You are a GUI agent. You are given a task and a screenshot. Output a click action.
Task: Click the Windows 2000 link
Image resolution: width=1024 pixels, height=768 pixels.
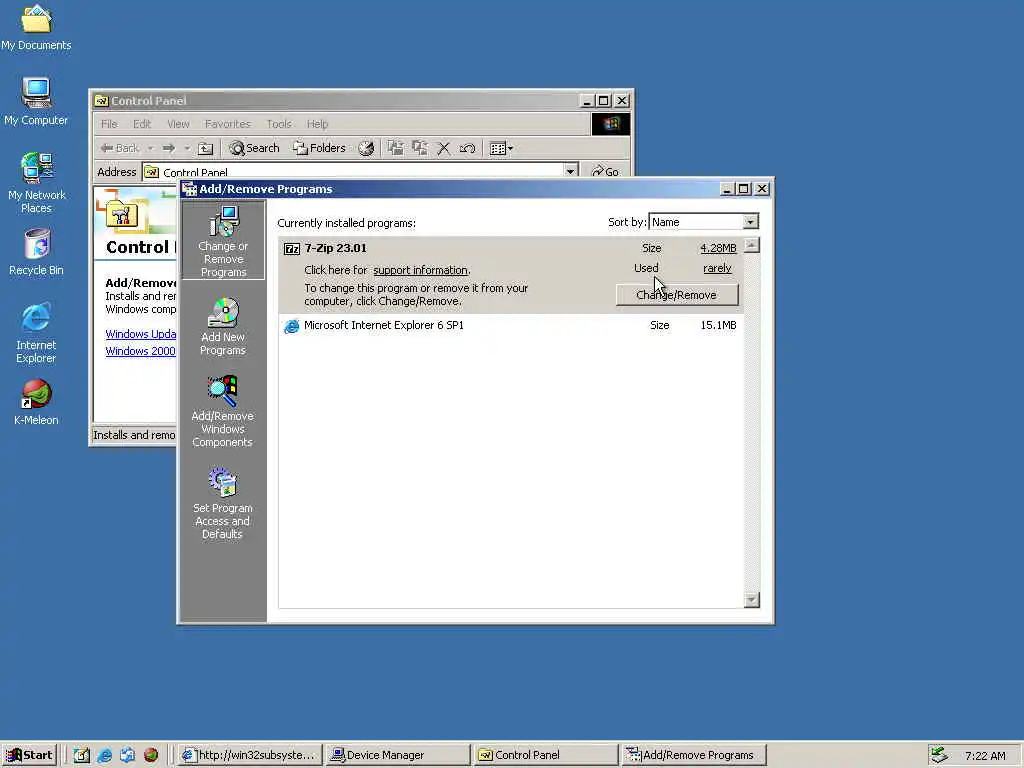click(x=140, y=351)
